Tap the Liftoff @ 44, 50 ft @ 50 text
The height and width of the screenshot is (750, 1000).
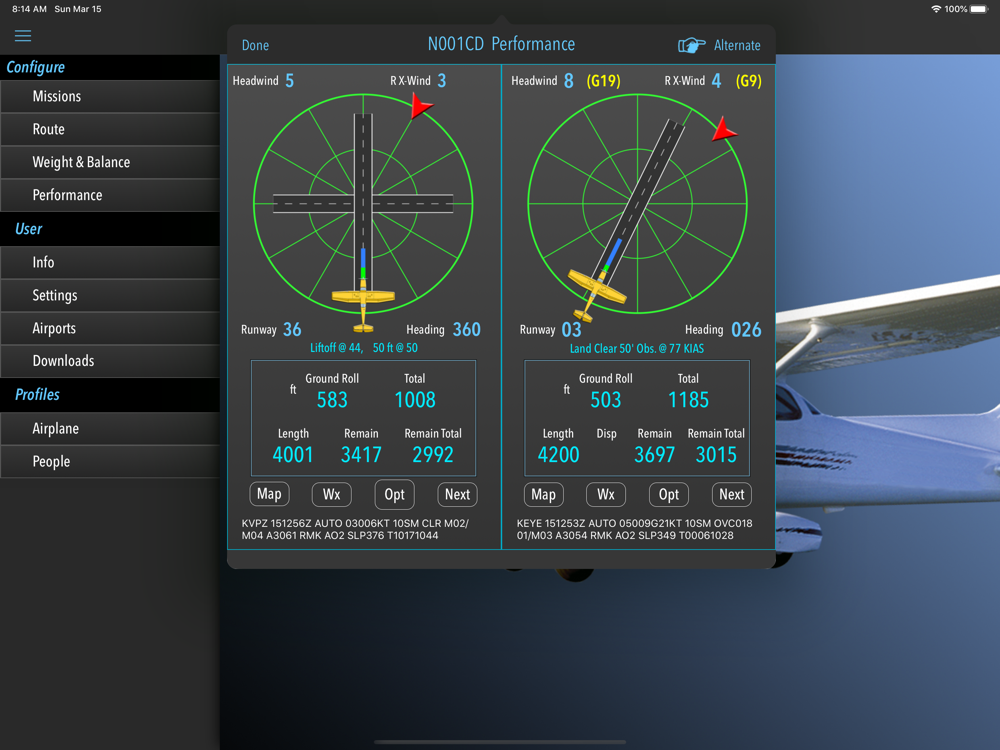coord(364,348)
